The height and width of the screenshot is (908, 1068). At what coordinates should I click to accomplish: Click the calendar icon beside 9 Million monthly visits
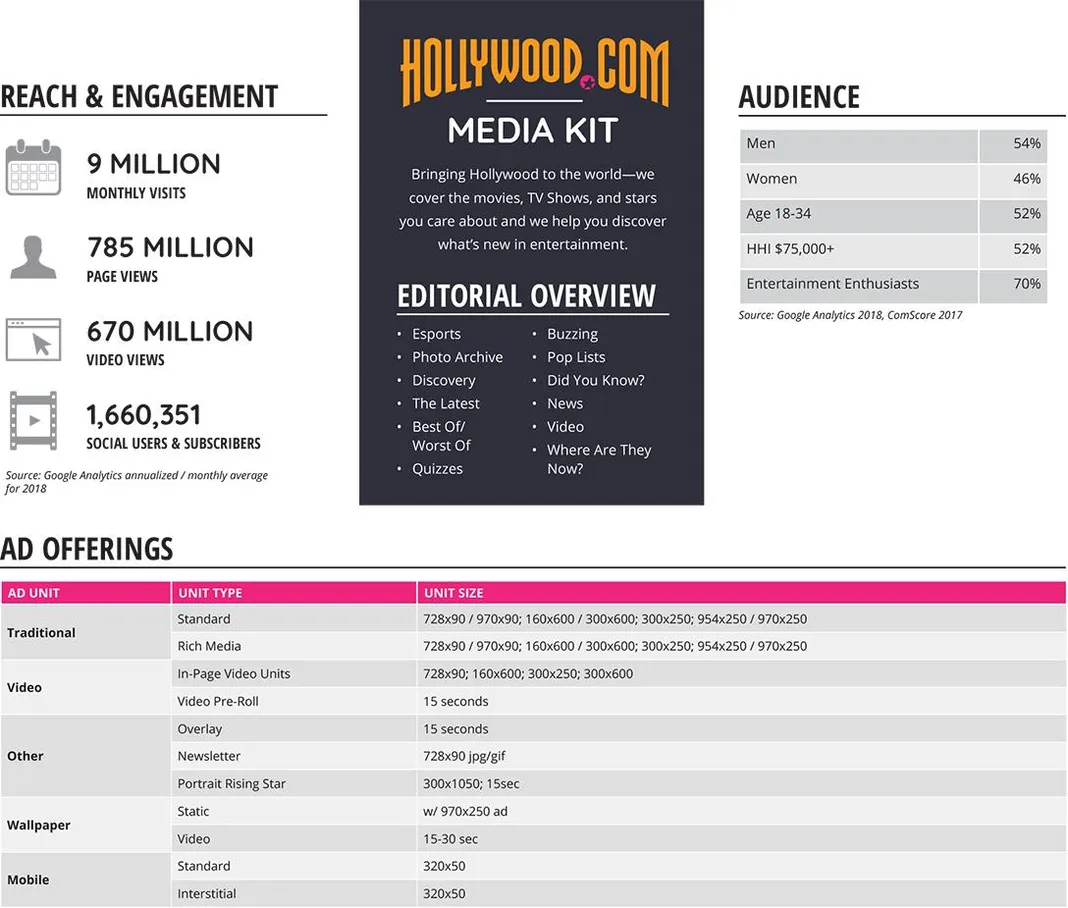tap(33, 170)
